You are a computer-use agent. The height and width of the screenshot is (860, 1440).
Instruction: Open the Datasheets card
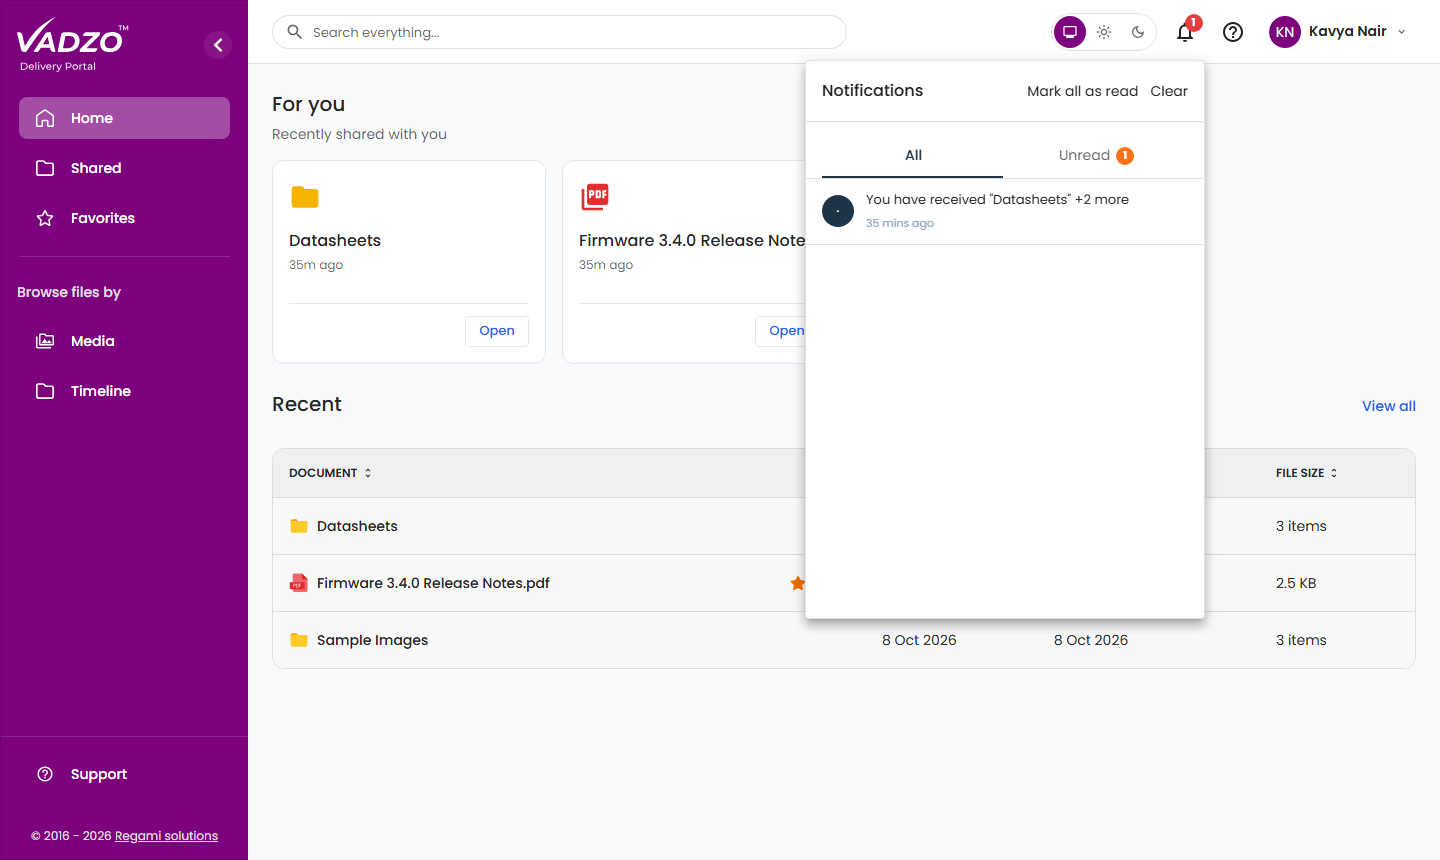click(497, 331)
